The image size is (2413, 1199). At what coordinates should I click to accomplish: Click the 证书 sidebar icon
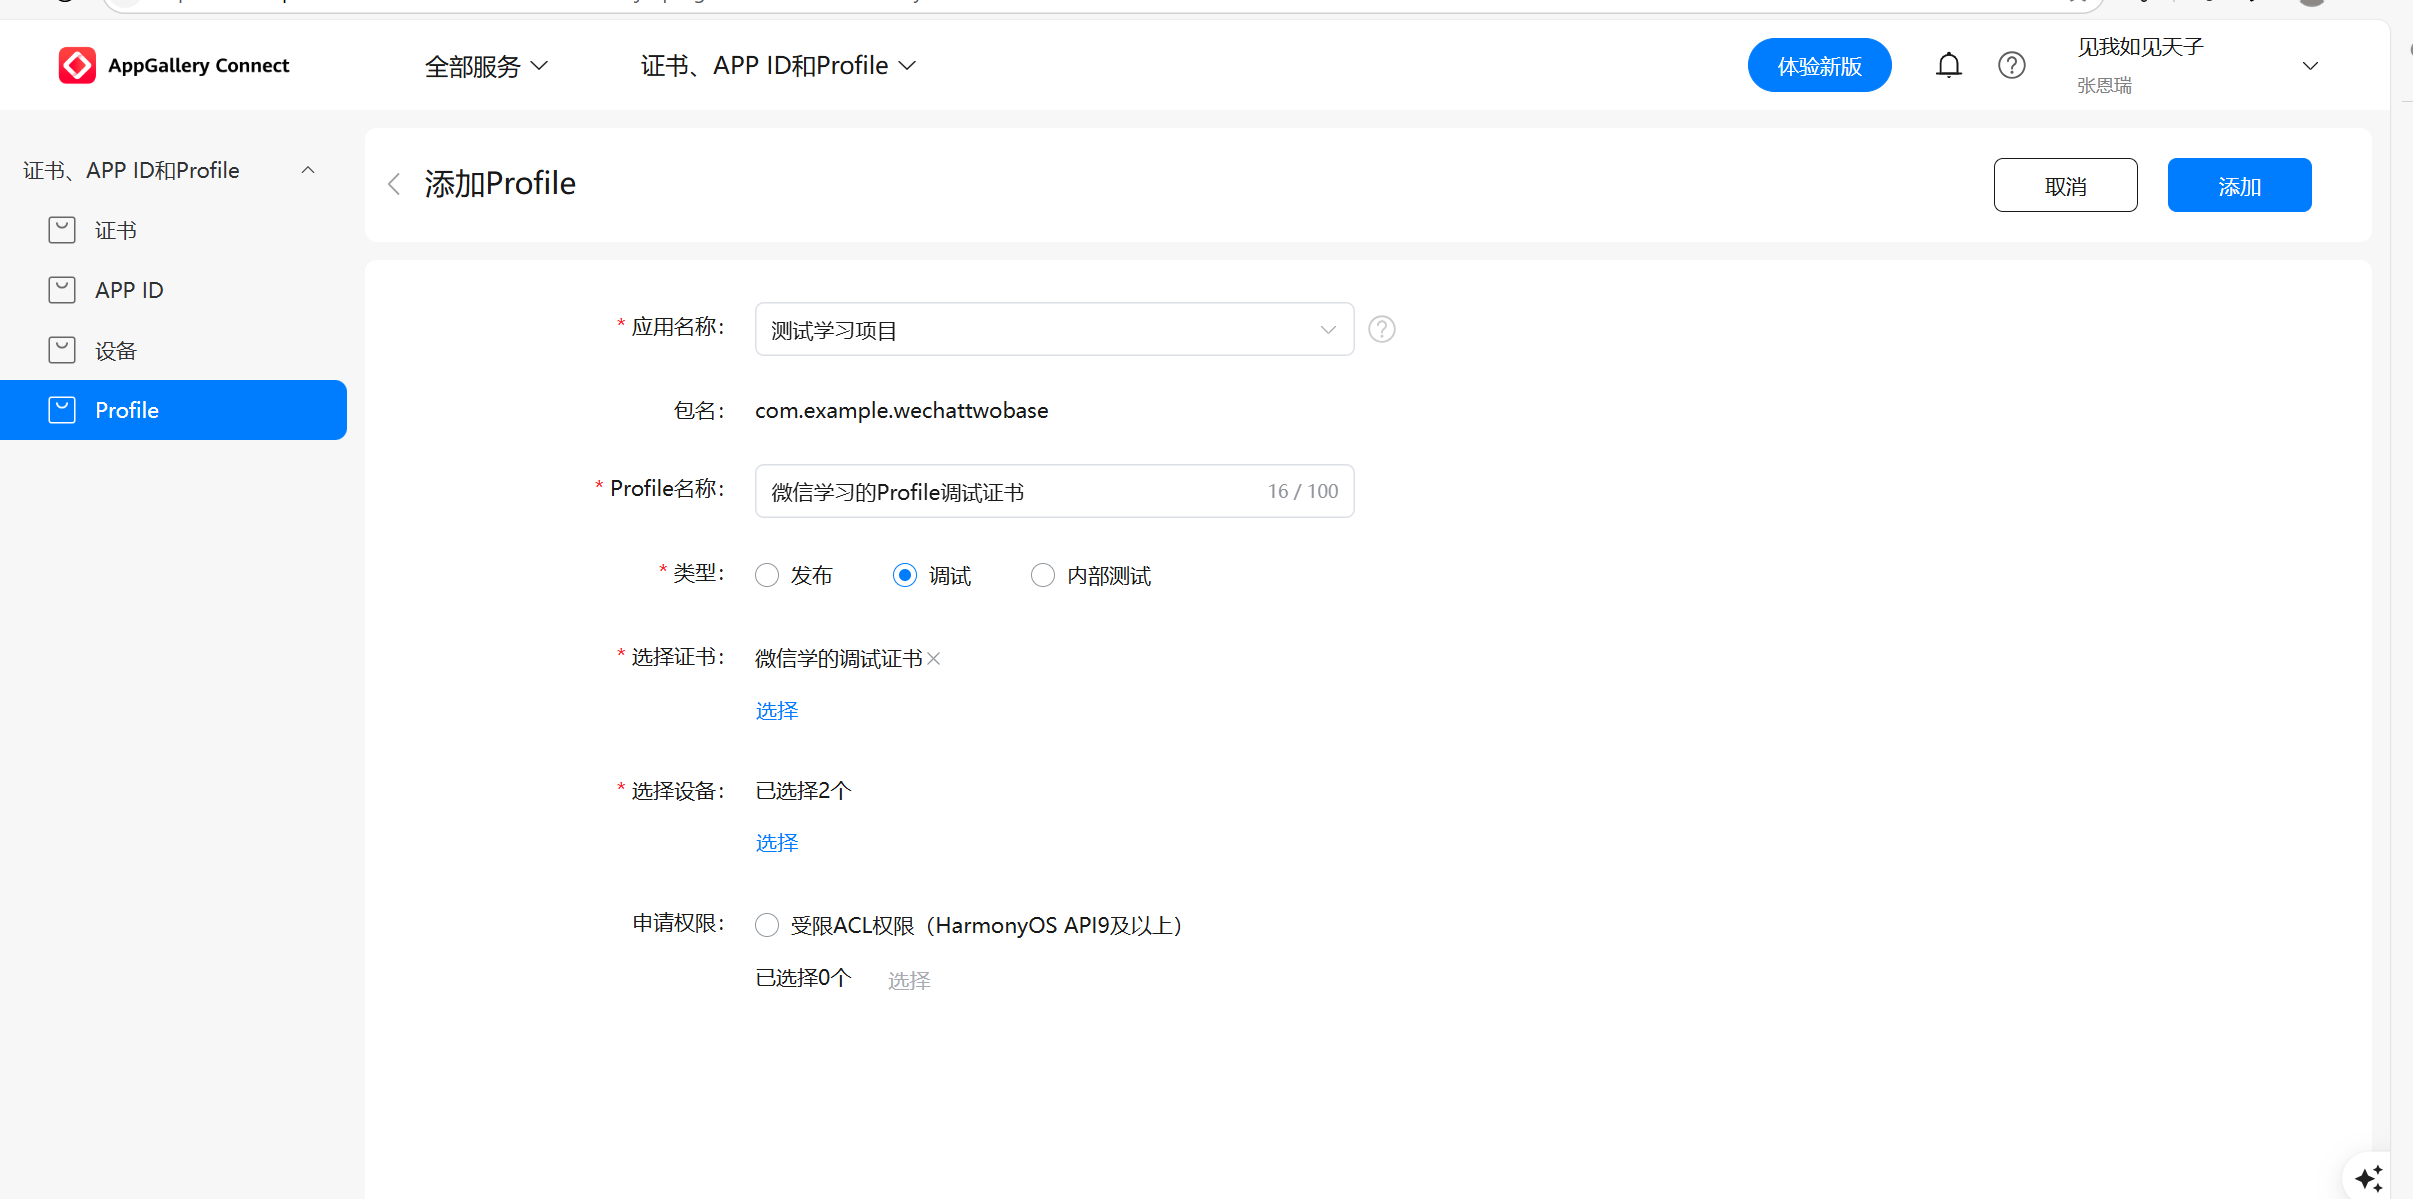[x=62, y=230]
